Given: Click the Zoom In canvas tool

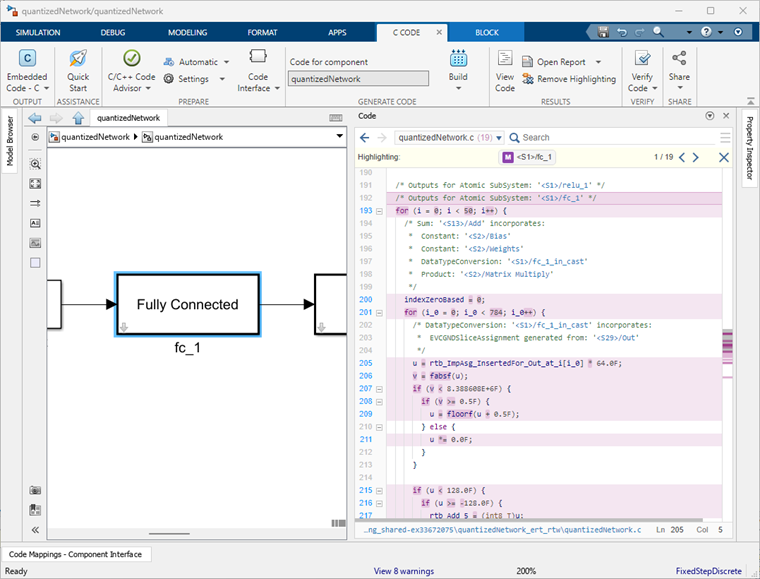Looking at the screenshot, I should (35, 164).
